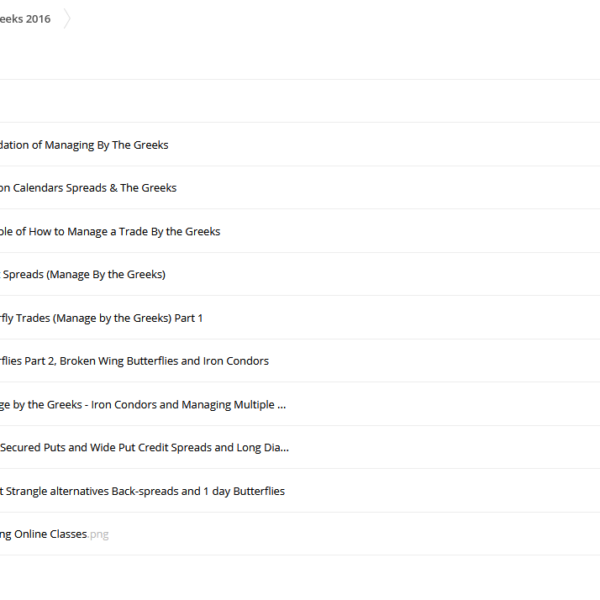Open the 'eeks 2016' breadcrumb folder
Image resolution: width=600 pixels, height=600 pixels.
(x=25, y=19)
